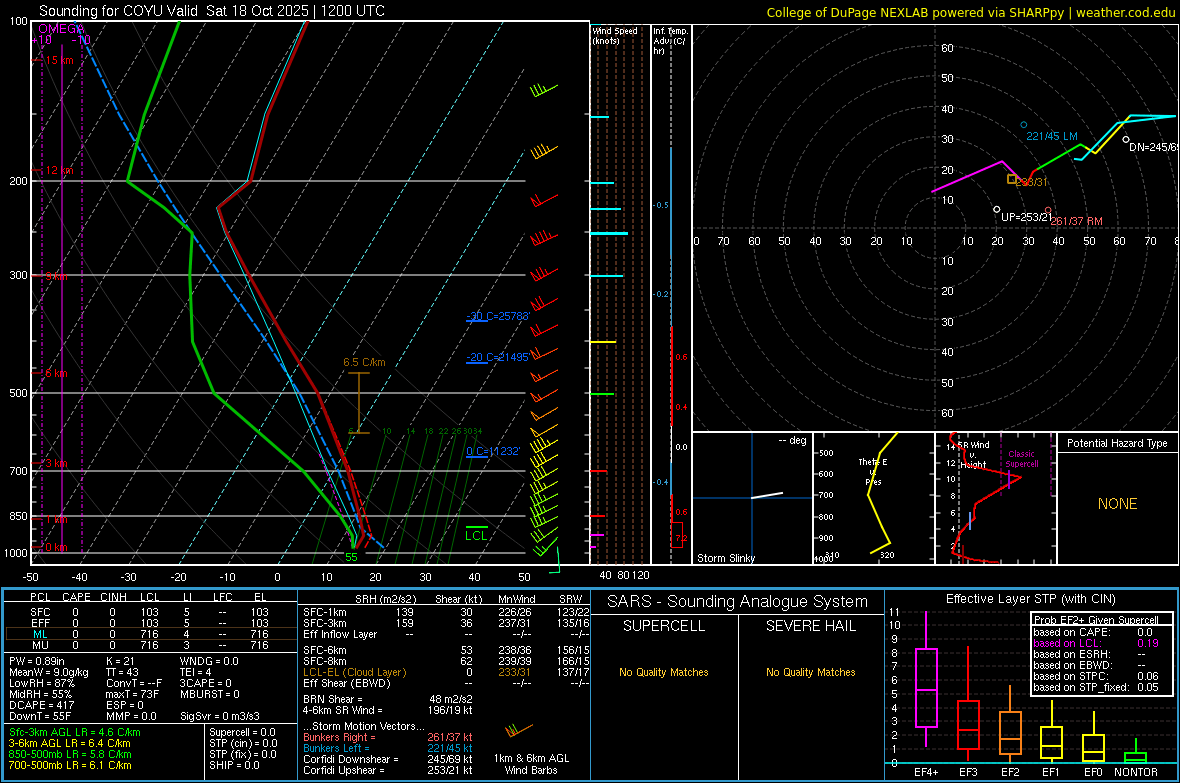Image resolution: width=1180 pixels, height=783 pixels.
Task: Select '3-6km AGL LR = 6.4 C/km' line
Action: pos(70,743)
